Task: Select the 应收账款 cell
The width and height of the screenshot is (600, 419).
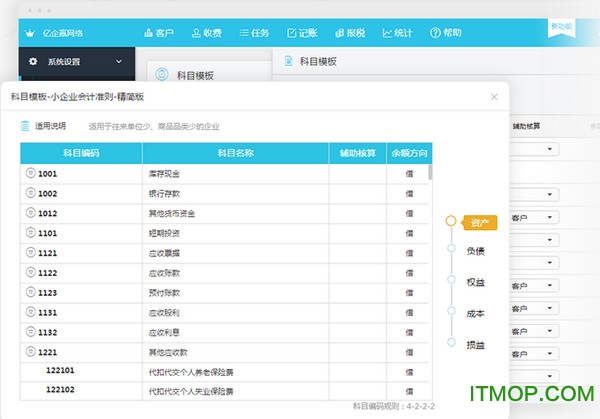Action: (235, 274)
